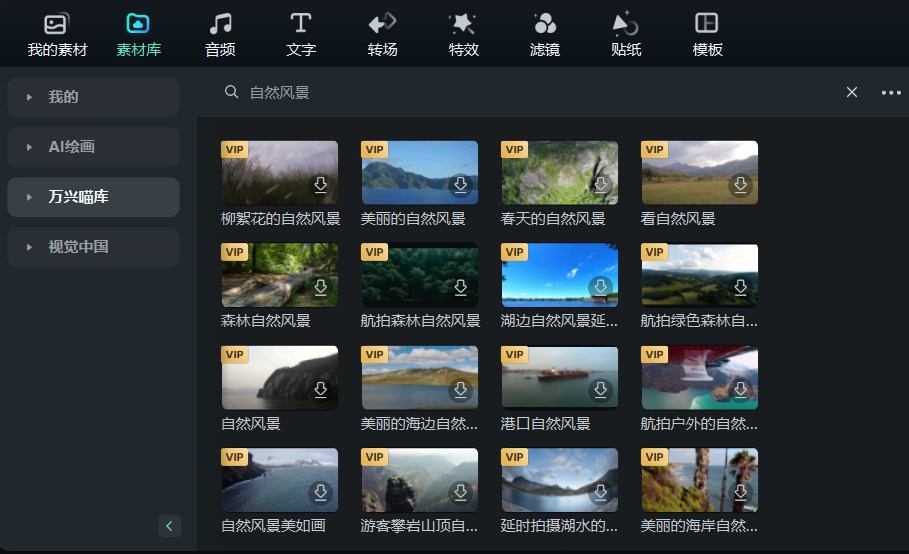Download the 航拍森林自然风景 clip
909x554 pixels.
pos(461,287)
